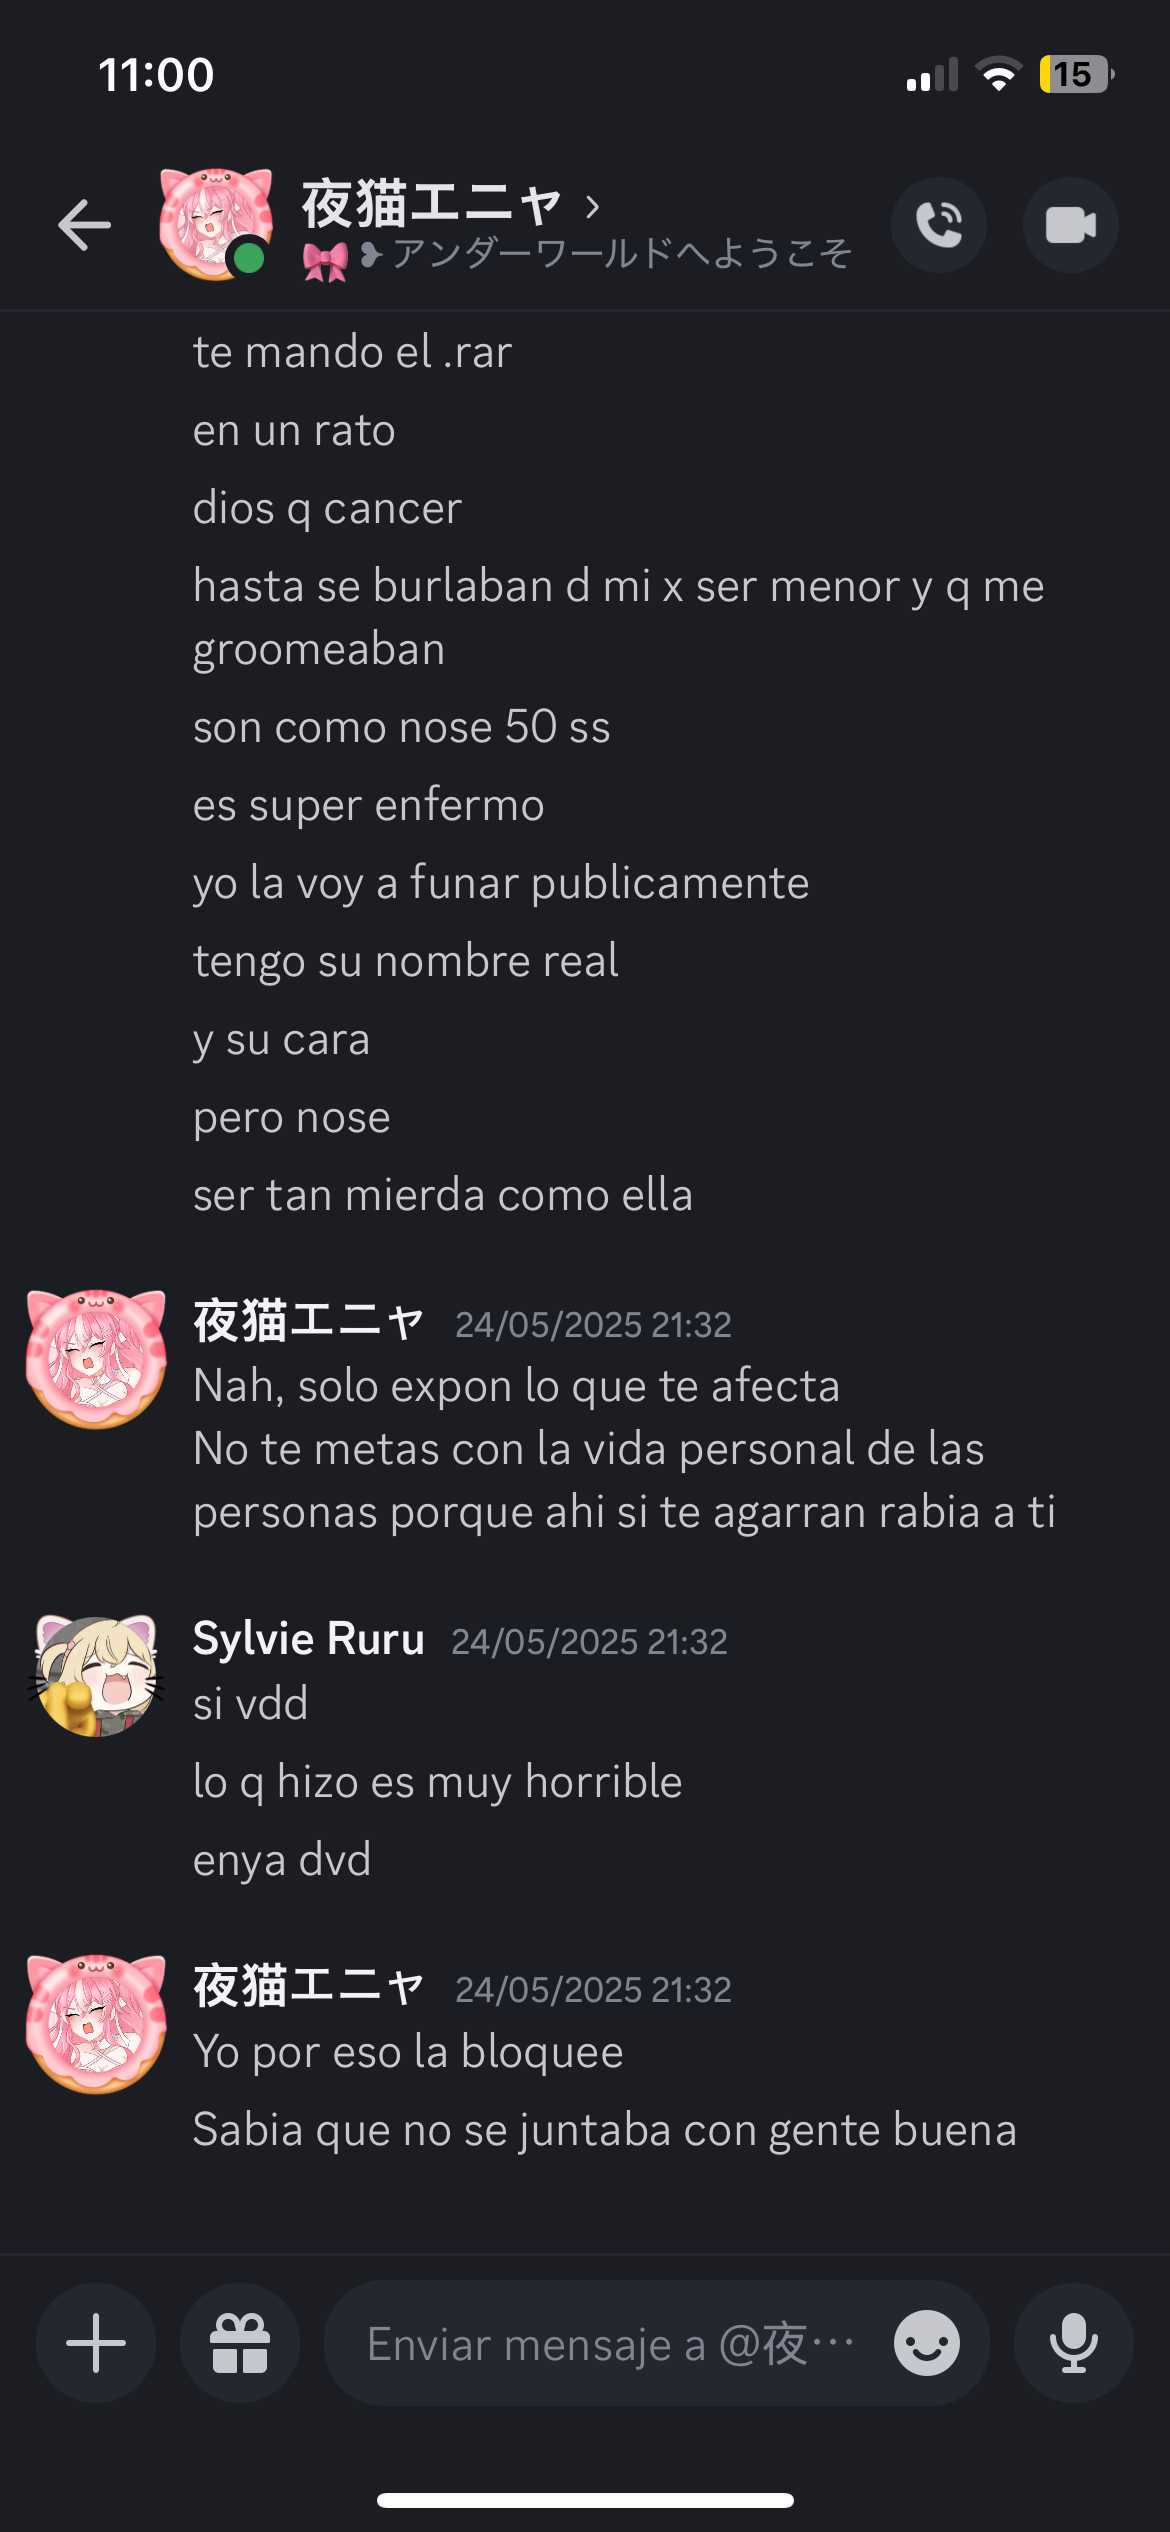Open the plus attachment menu

(x=96, y=2343)
